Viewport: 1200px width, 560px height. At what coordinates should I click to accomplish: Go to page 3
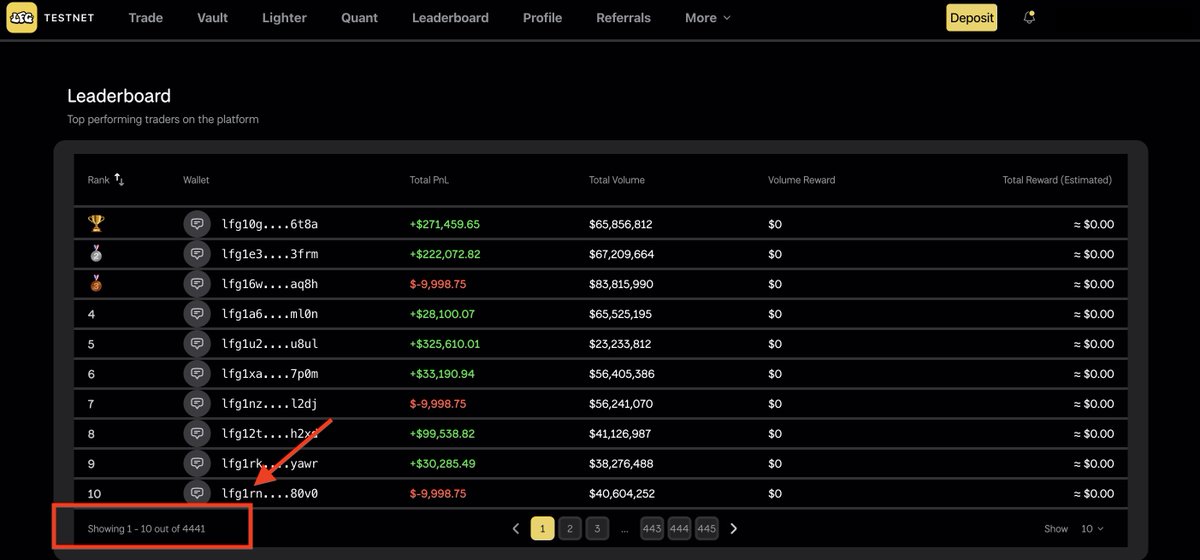click(x=596, y=528)
